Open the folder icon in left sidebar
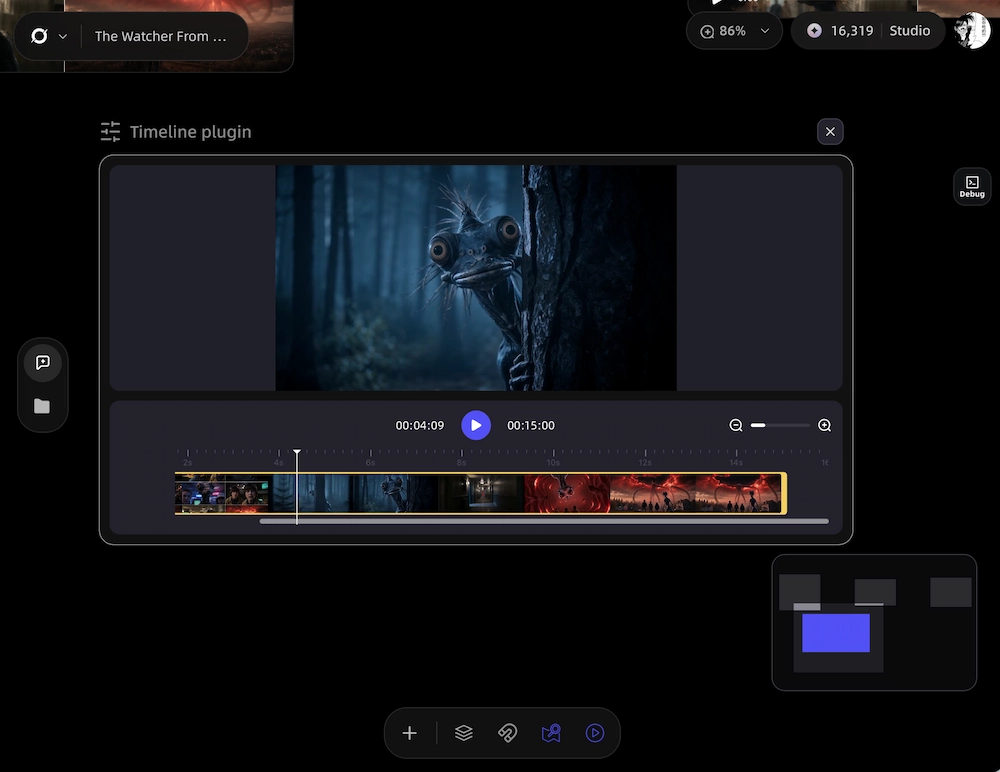Image resolution: width=1000 pixels, height=772 pixels. (x=42, y=406)
